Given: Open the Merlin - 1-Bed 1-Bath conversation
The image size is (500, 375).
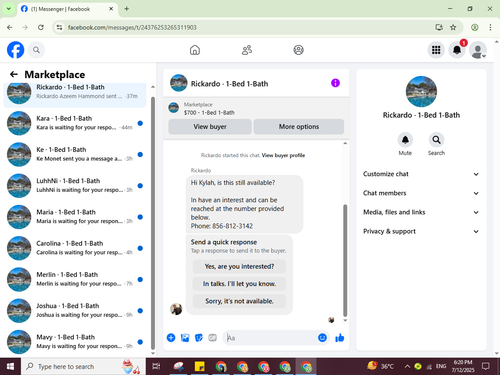Looking at the screenshot, I should tap(75, 279).
